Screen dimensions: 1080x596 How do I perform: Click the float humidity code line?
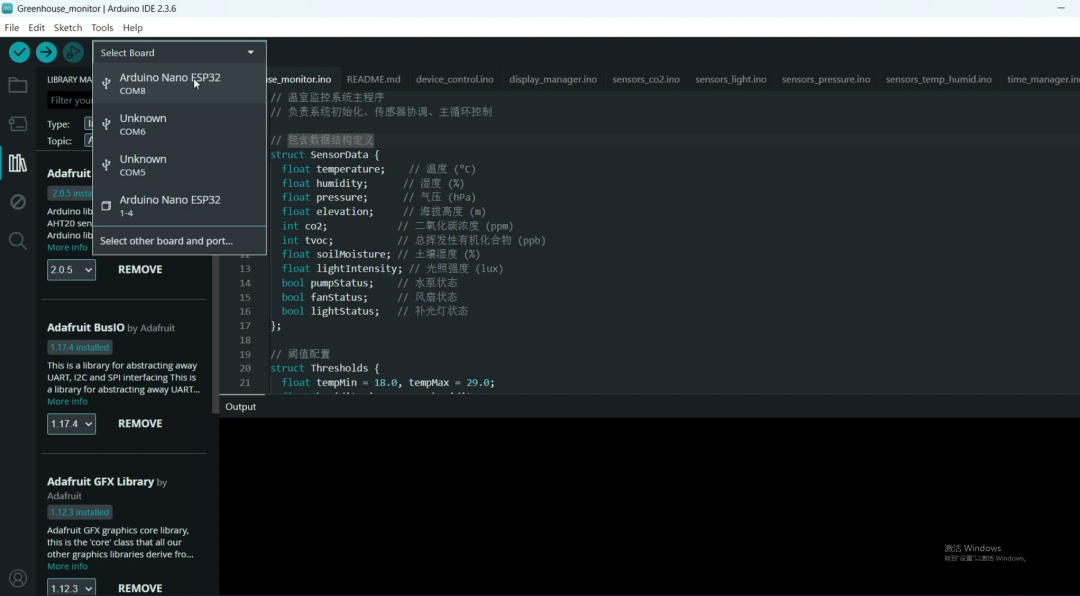[x=373, y=183]
